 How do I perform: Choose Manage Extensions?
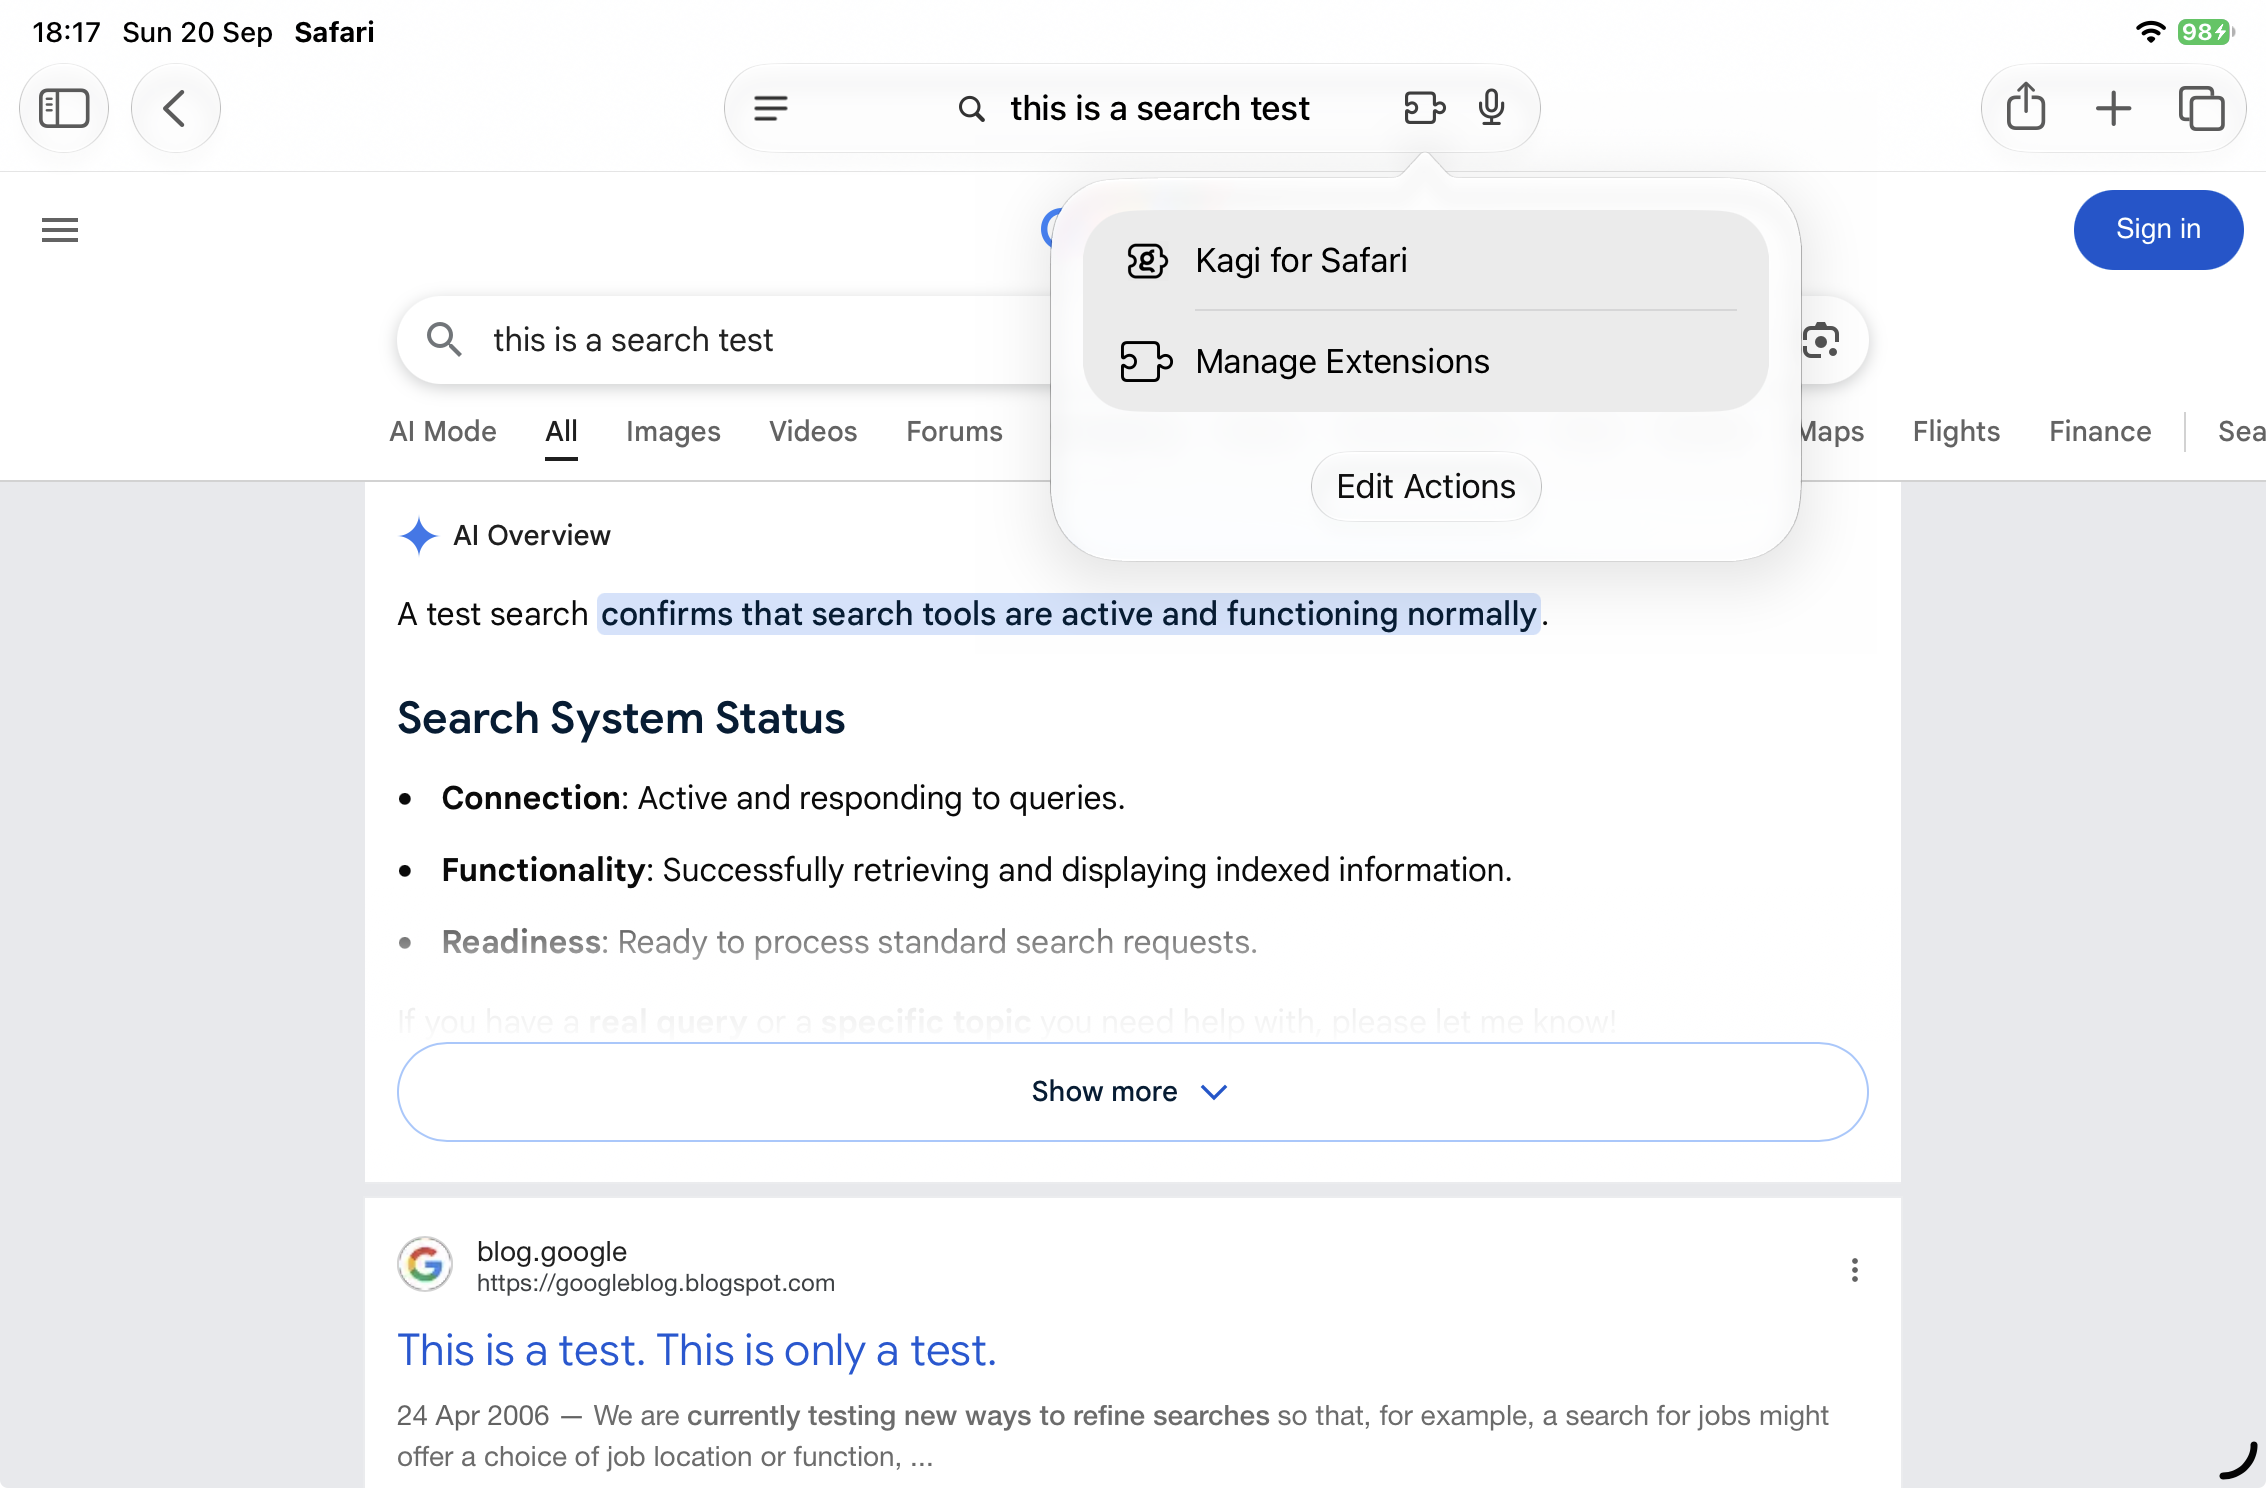pyautogui.click(x=1425, y=361)
